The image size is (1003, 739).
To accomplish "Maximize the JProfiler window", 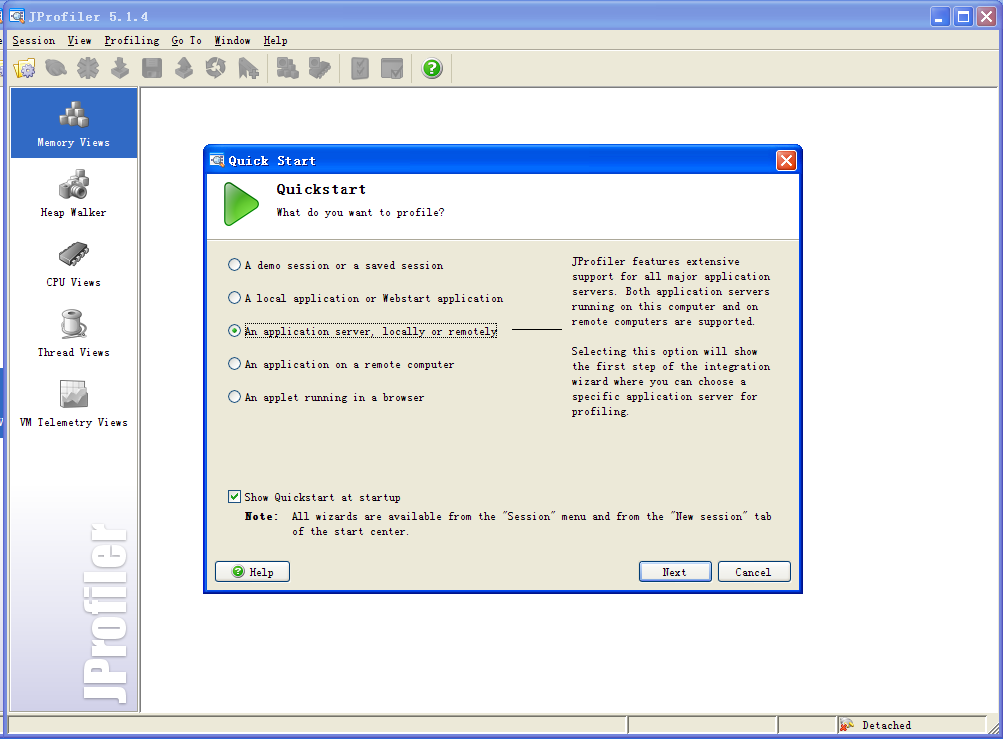I will click(963, 17).
